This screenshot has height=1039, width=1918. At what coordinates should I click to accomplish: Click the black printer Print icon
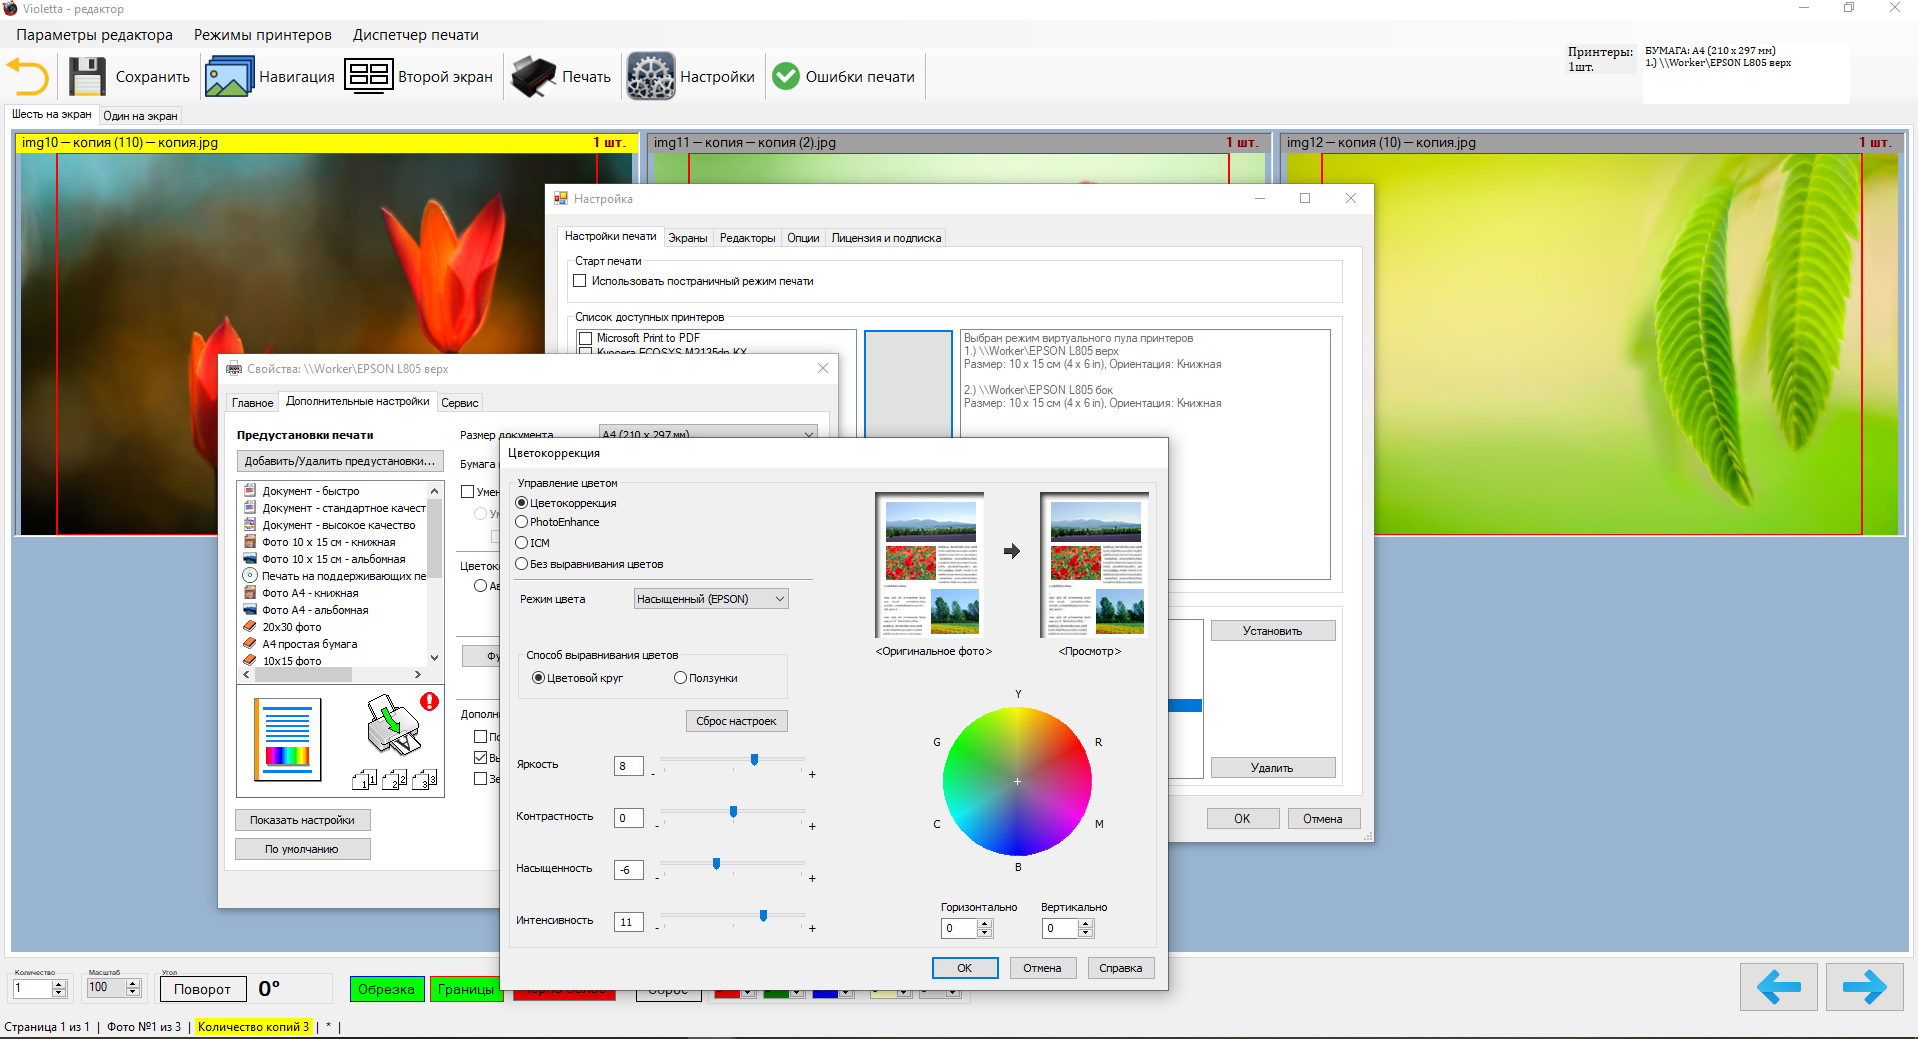tap(533, 77)
